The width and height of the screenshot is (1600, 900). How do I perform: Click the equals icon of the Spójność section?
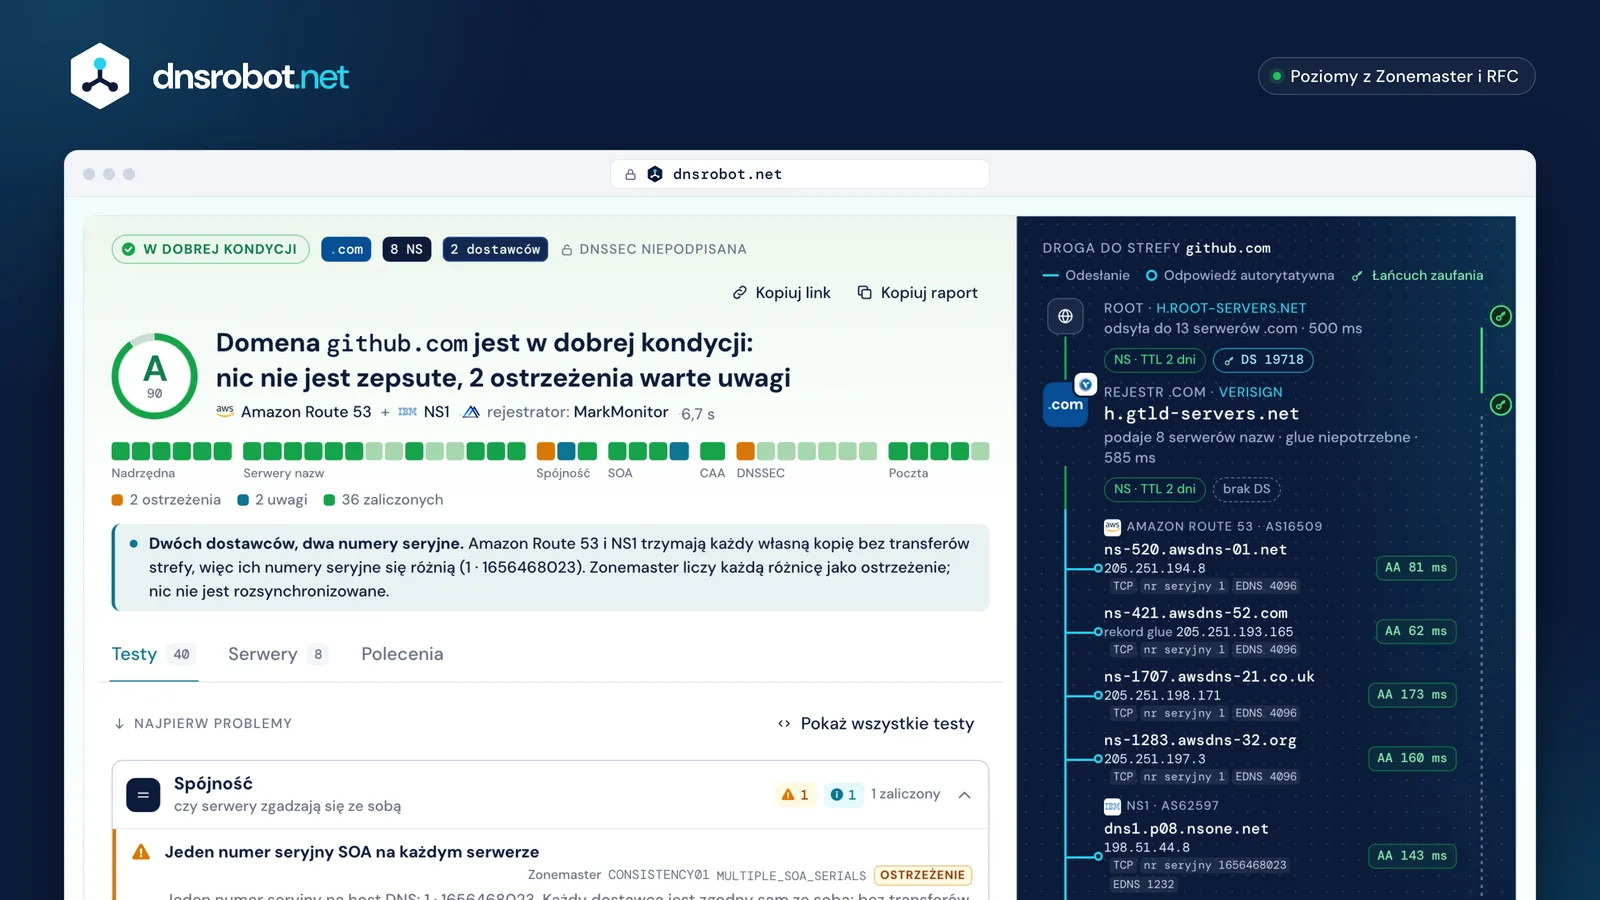point(143,795)
